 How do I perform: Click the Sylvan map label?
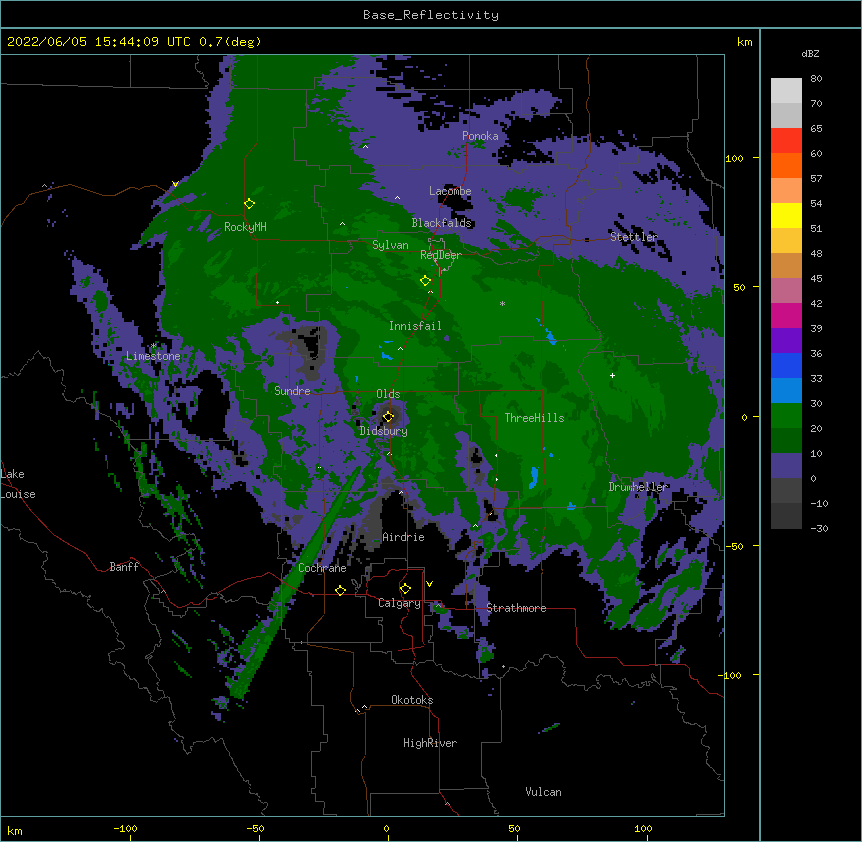[390, 245]
